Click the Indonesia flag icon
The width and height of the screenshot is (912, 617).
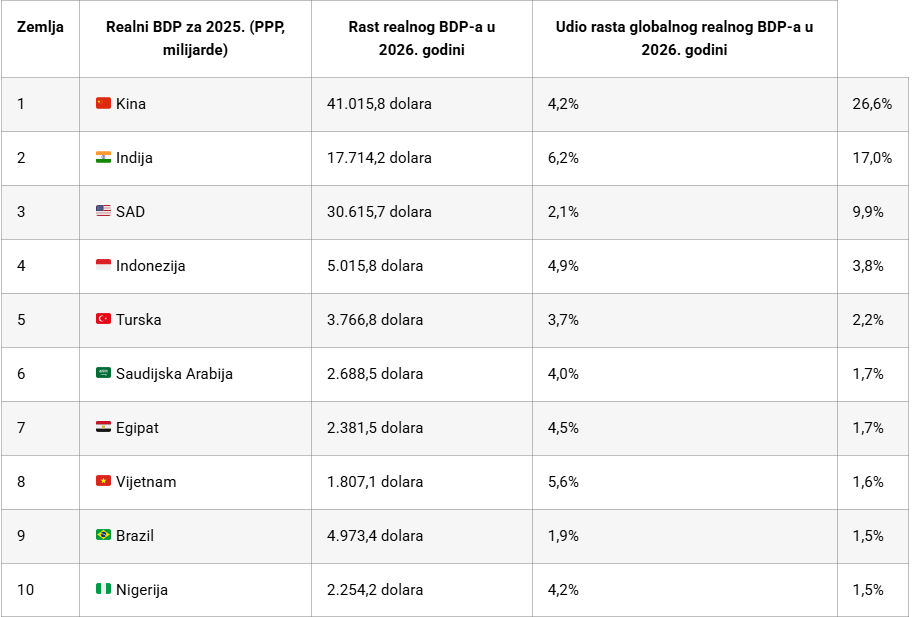pyautogui.click(x=103, y=265)
